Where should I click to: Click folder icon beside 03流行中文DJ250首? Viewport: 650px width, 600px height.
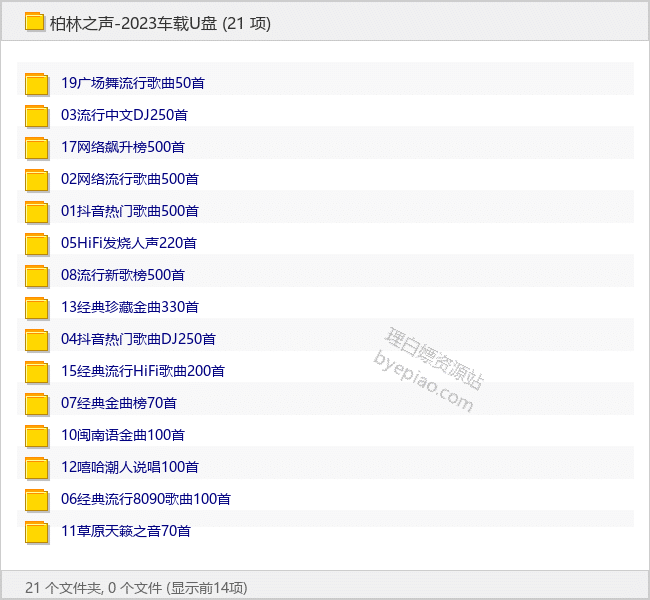coord(37,116)
